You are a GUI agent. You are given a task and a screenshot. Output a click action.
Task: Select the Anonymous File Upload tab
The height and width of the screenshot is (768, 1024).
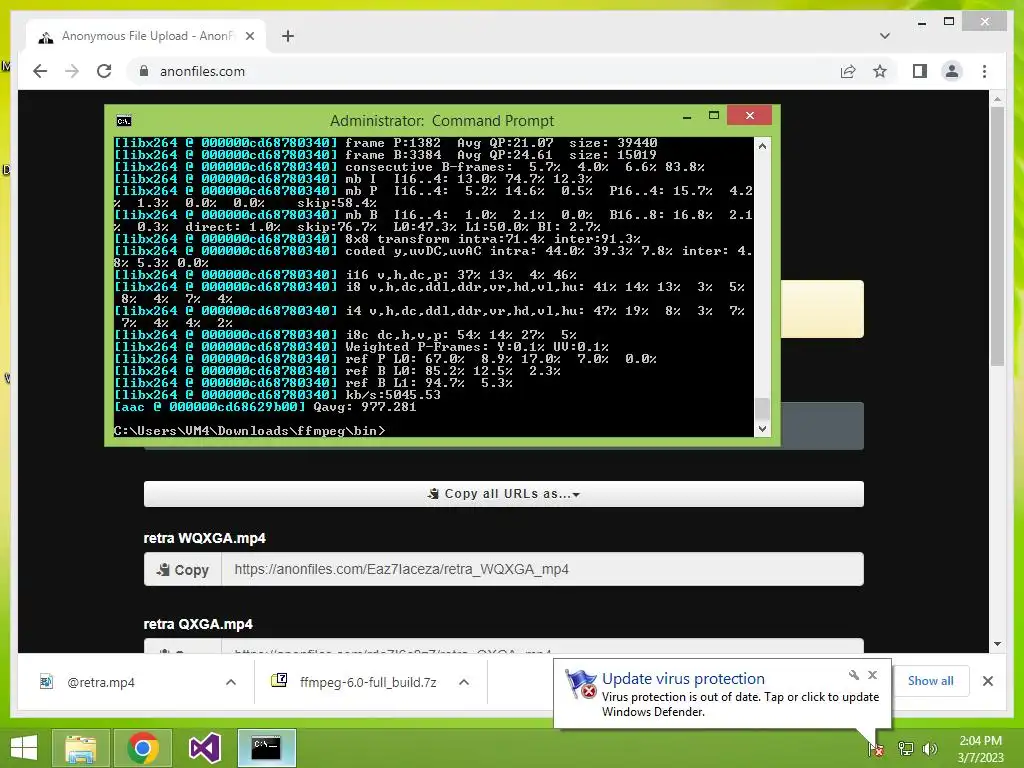[147, 36]
